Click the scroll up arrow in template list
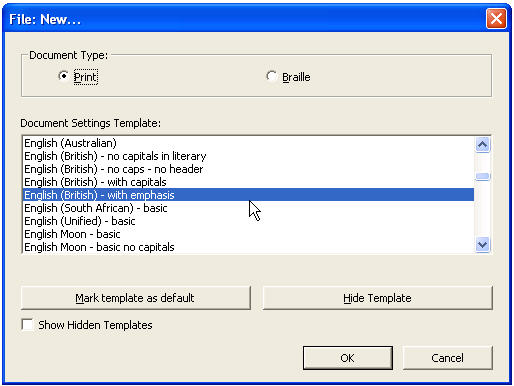Screen dimensions: 514x386 pyautogui.click(x=482, y=145)
